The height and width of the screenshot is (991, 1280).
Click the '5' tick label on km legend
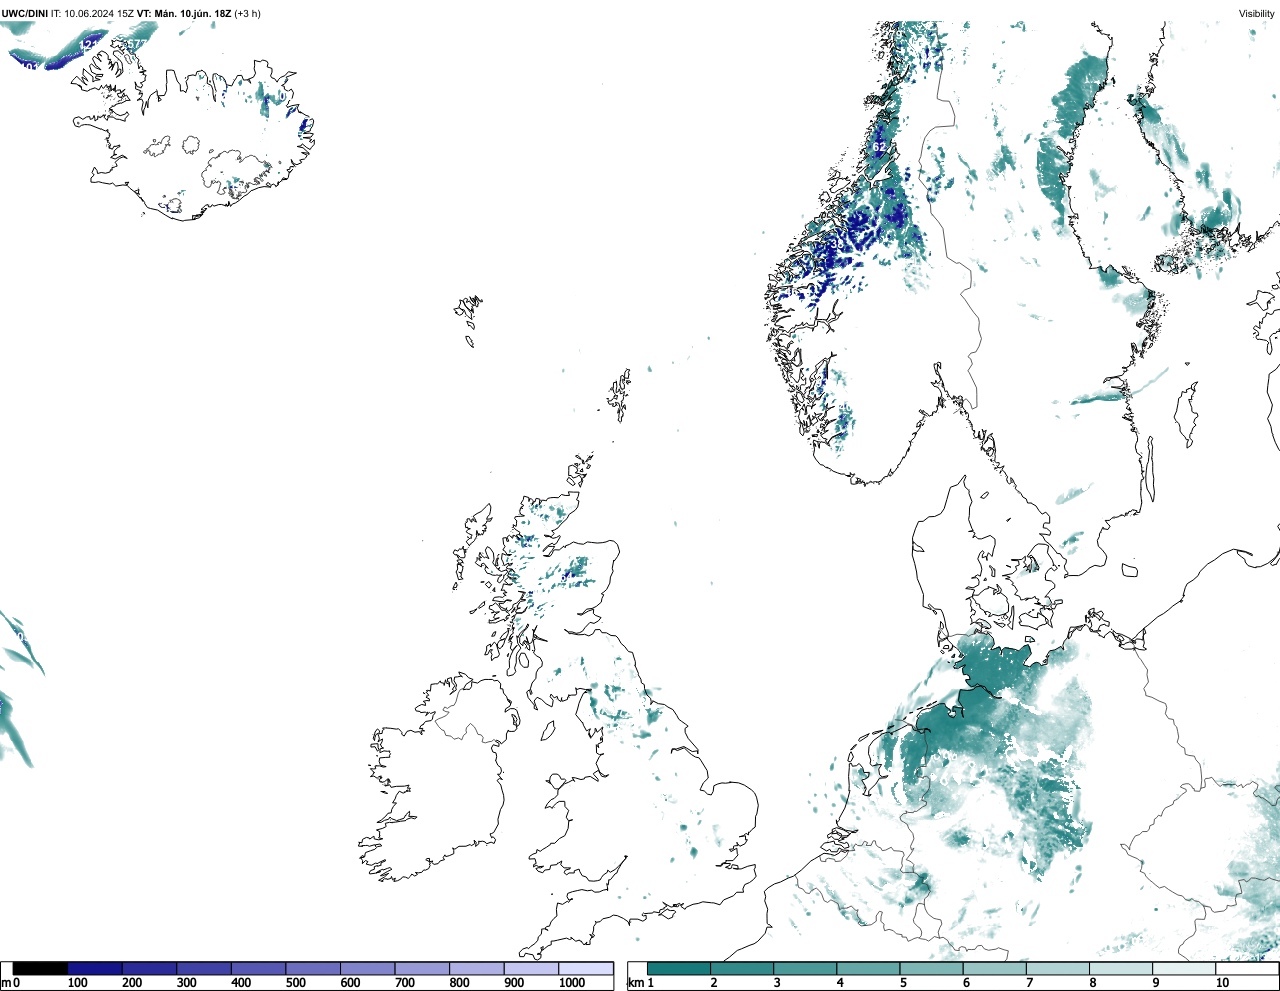coord(903,983)
